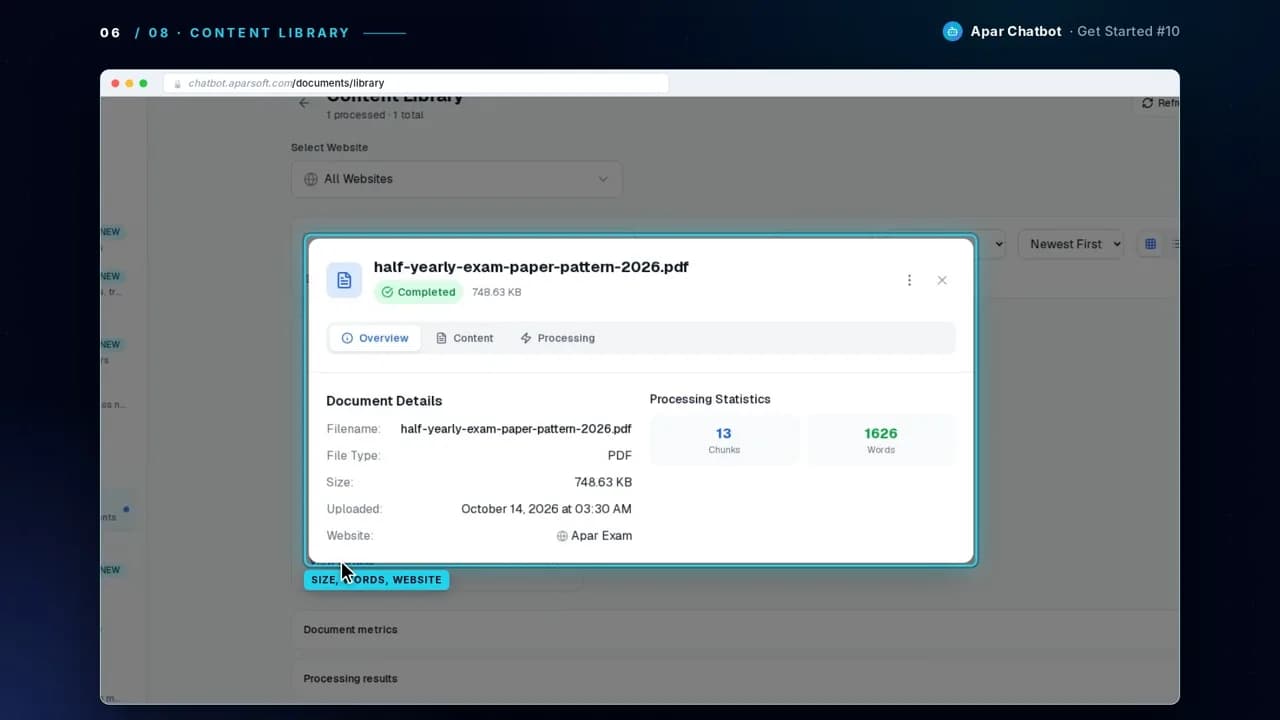Expand the All Websites dropdown

(x=457, y=179)
